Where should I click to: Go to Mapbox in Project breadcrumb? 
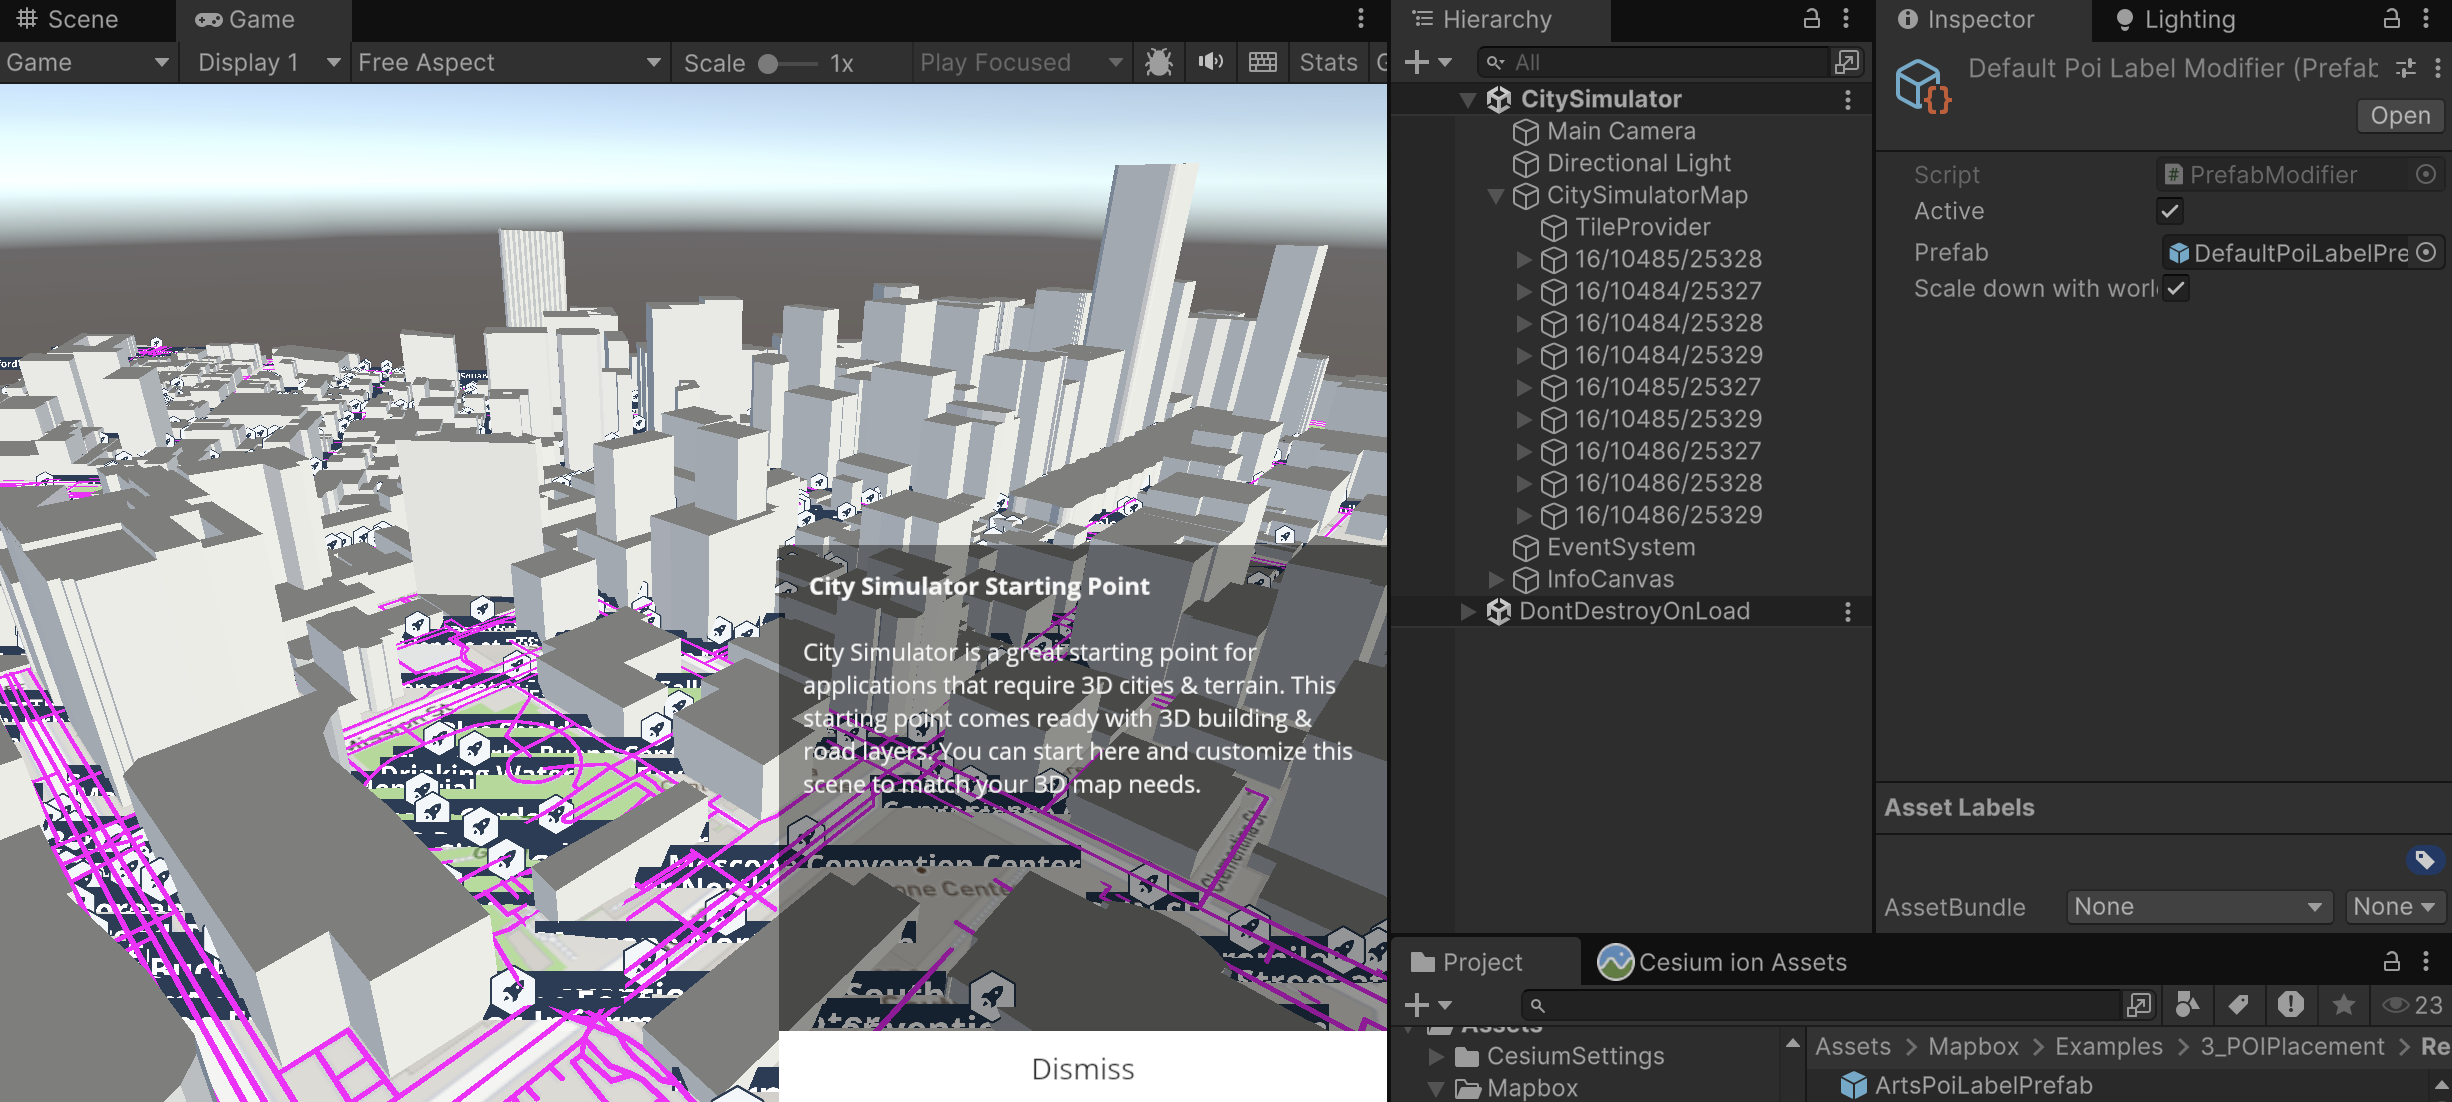click(x=1974, y=1047)
